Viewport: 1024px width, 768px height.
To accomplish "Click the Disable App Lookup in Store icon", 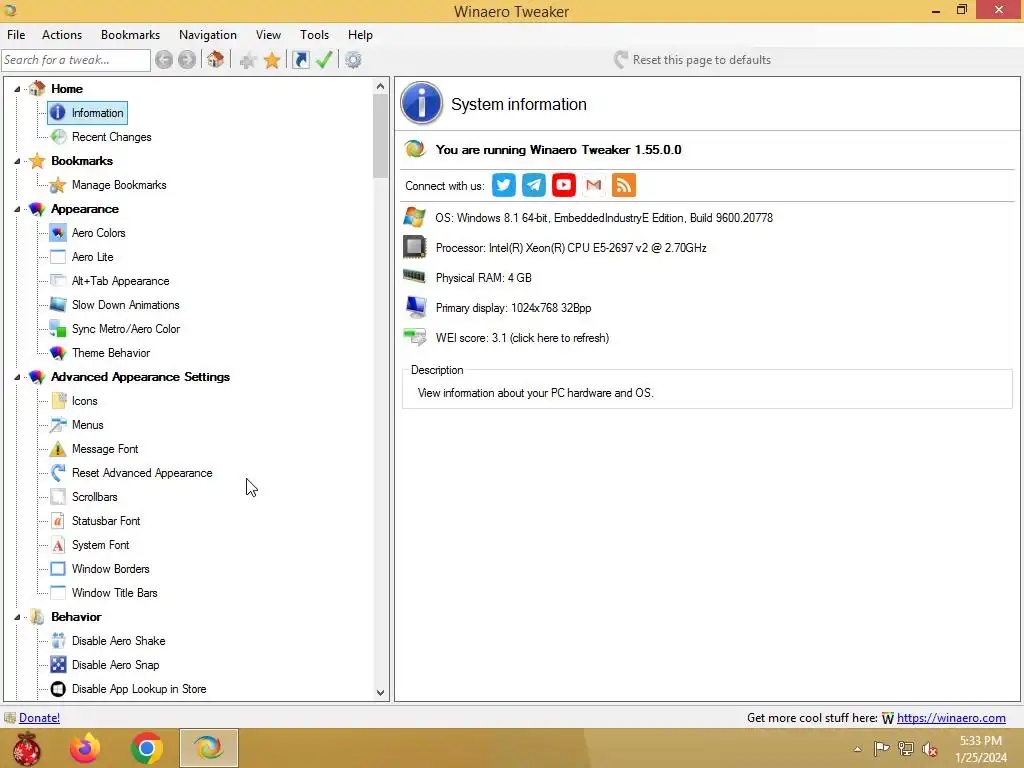I will tap(58, 689).
